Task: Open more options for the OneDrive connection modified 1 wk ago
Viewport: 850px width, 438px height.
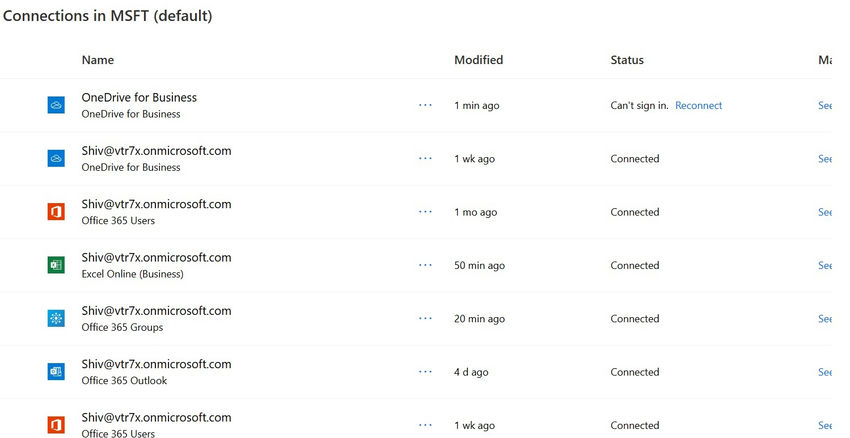Action: point(426,158)
